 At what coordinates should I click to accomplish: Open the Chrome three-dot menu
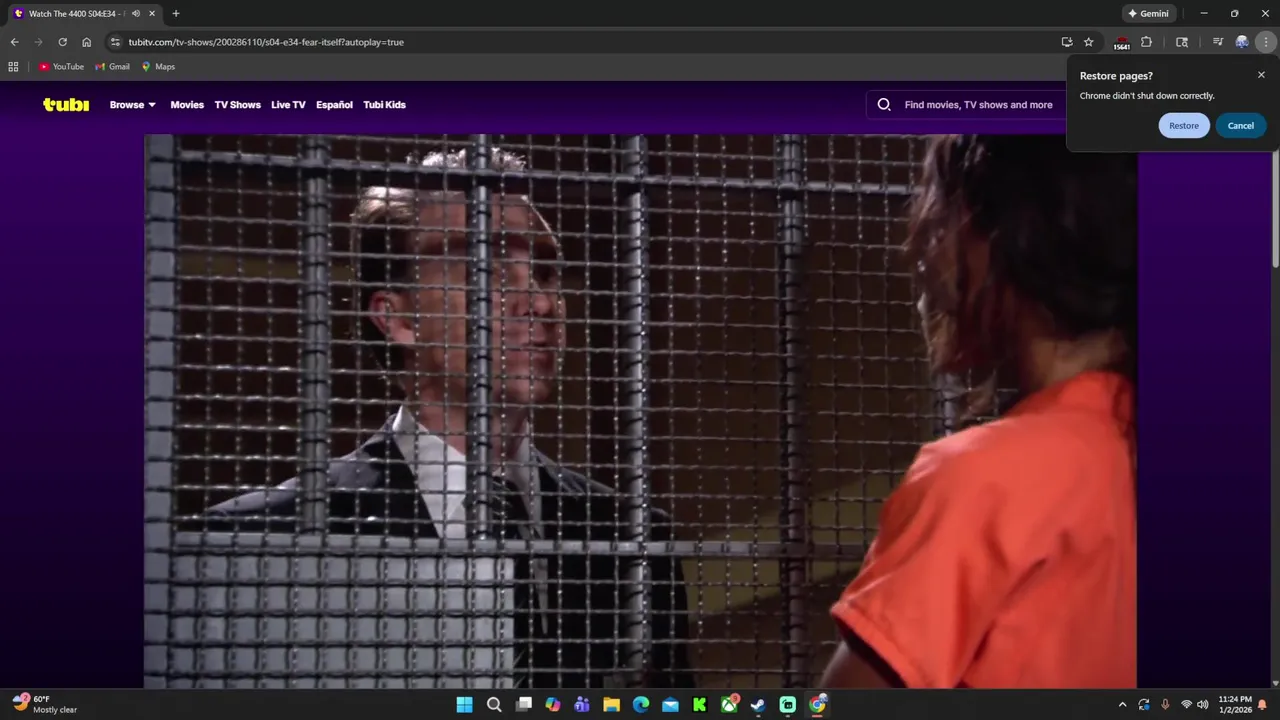click(1266, 42)
